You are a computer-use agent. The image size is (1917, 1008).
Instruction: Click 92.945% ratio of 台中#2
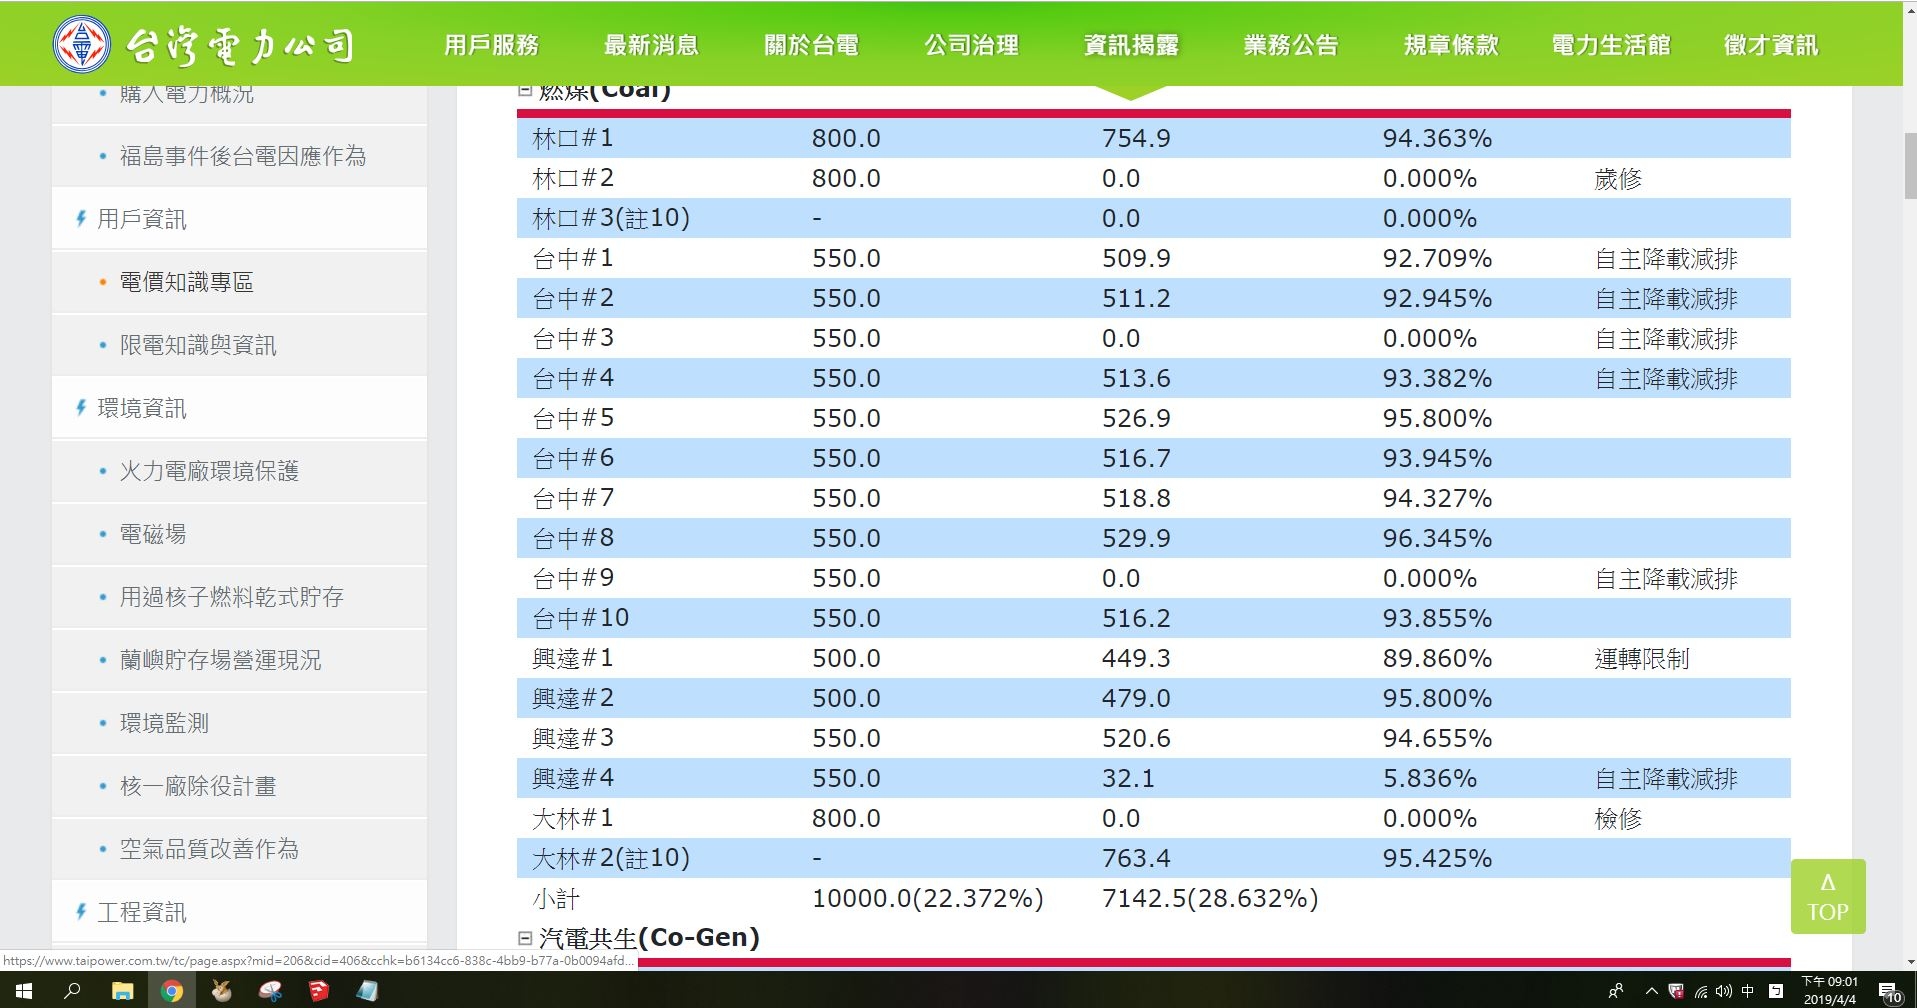tap(1437, 298)
